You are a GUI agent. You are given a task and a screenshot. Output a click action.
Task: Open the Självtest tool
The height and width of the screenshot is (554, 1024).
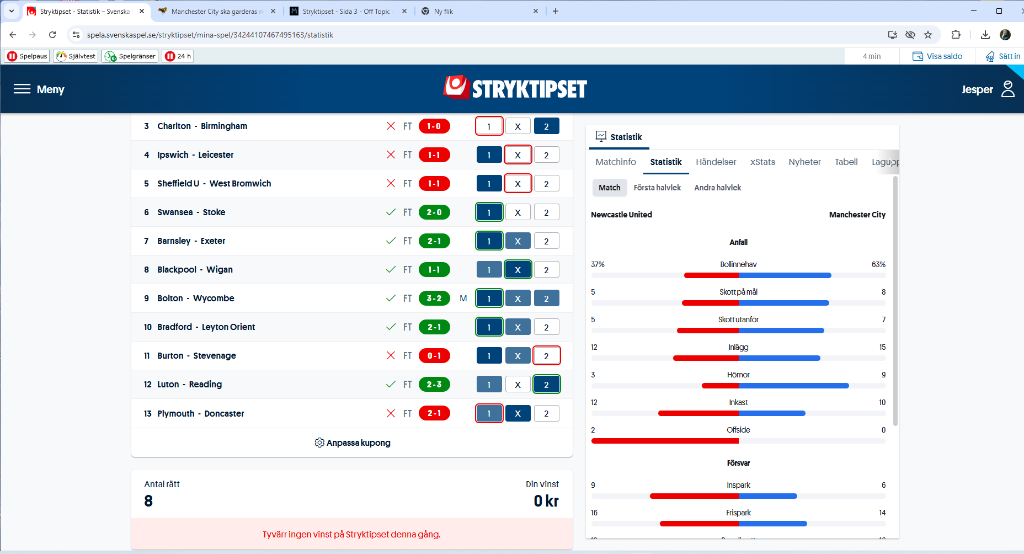76,56
